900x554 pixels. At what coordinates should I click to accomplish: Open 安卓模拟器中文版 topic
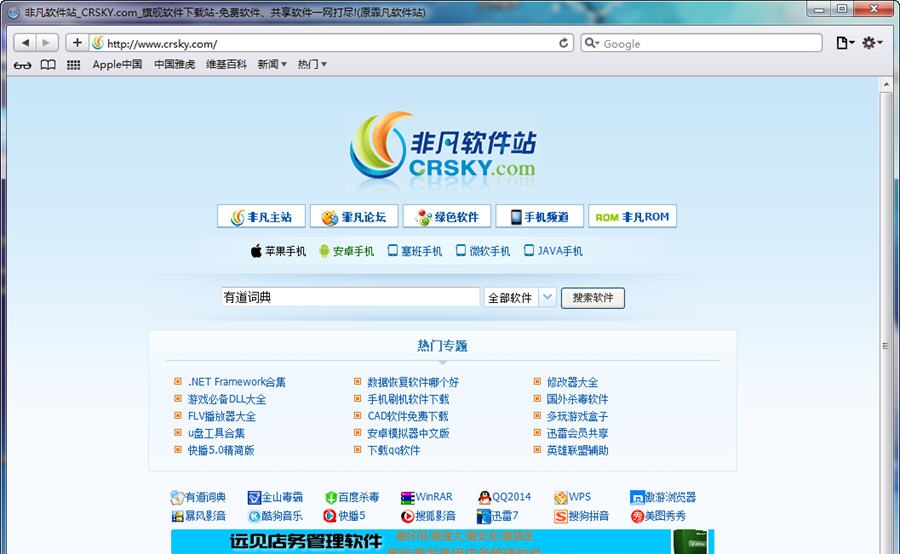click(x=408, y=433)
